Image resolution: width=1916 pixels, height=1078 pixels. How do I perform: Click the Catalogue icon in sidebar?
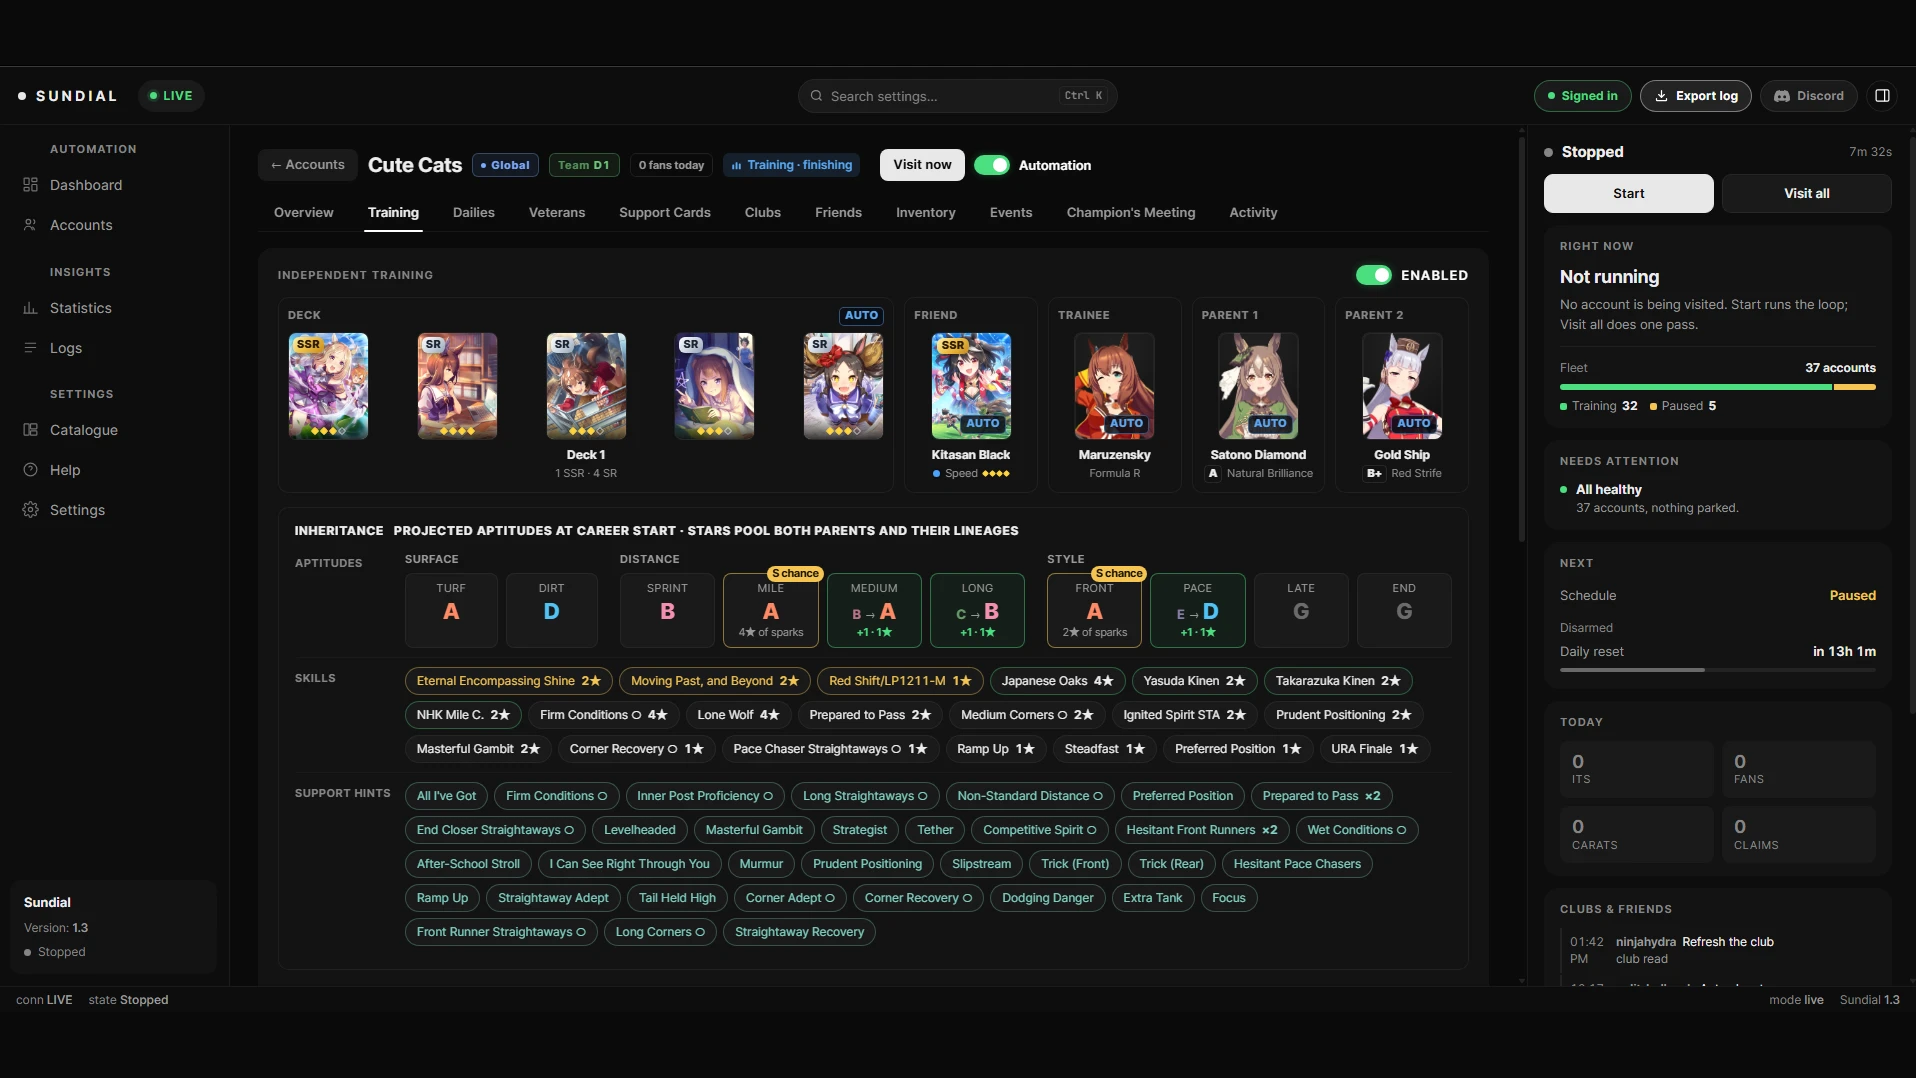click(30, 430)
